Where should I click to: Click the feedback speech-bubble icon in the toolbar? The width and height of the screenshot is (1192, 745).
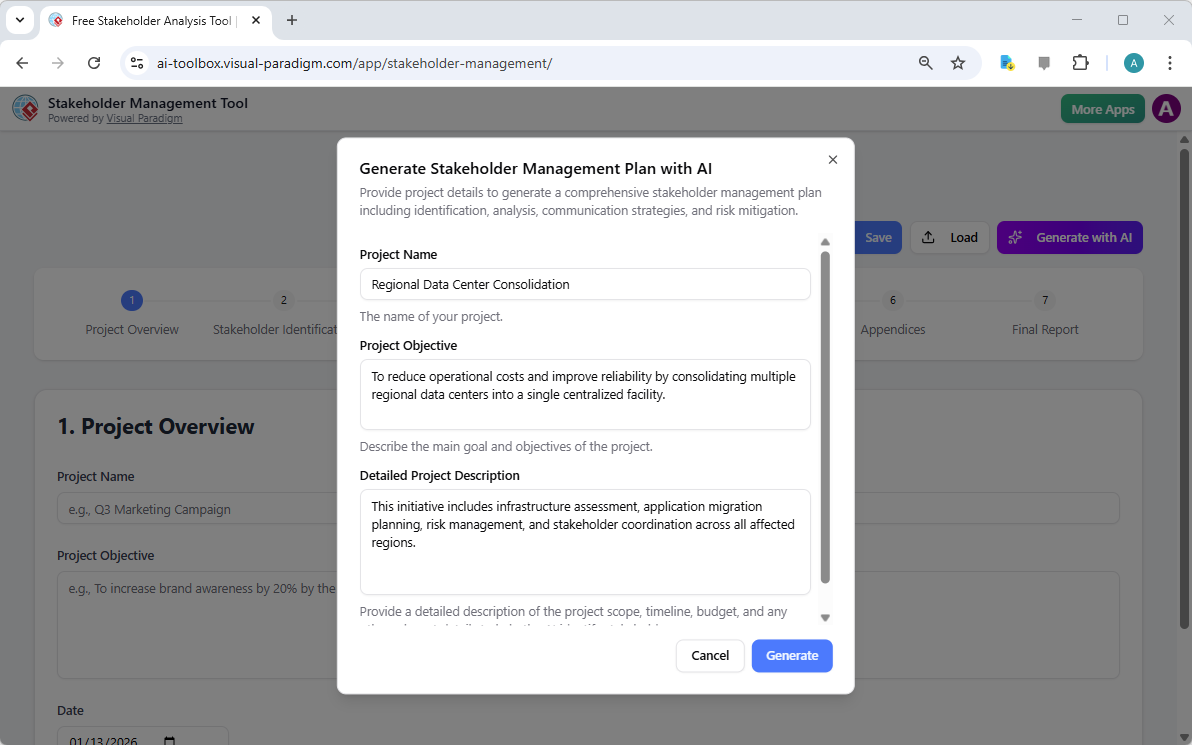coord(1044,62)
